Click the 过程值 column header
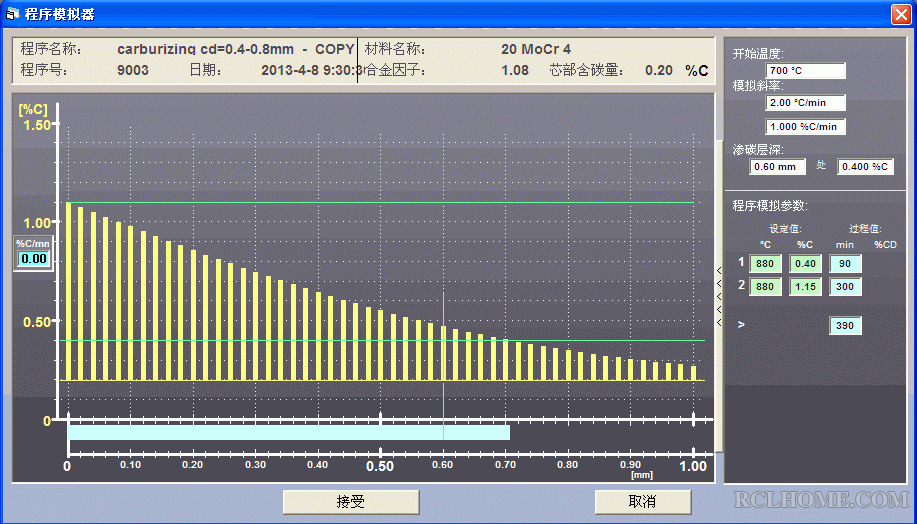Screen dimensions: 917x524 coord(865,229)
